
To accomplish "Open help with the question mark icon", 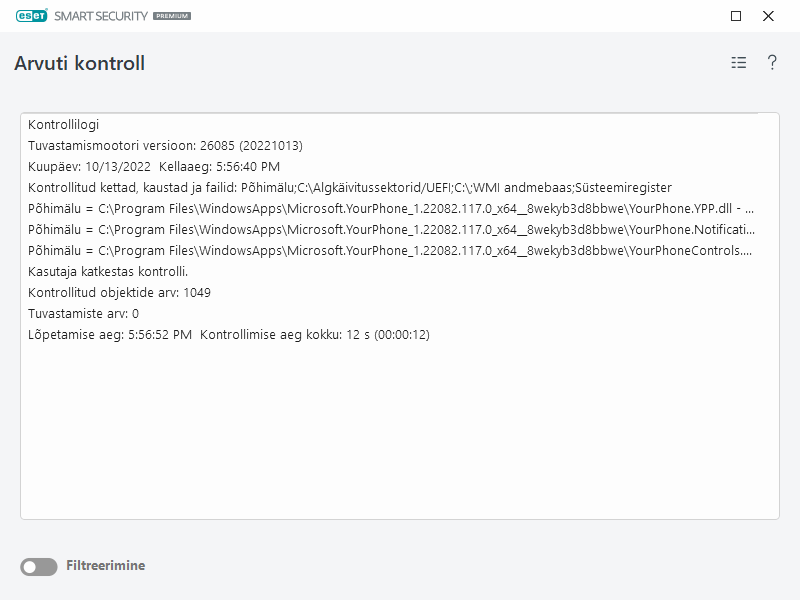I will click(x=772, y=63).
